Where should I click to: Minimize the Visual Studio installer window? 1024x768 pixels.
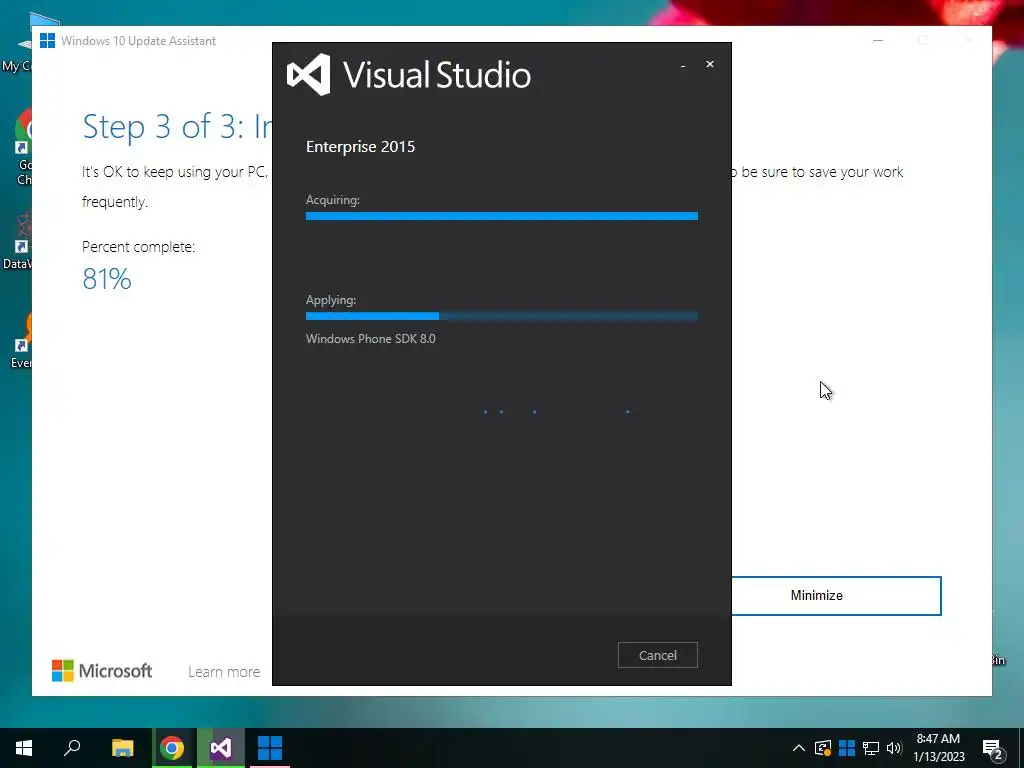pyautogui.click(x=683, y=65)
